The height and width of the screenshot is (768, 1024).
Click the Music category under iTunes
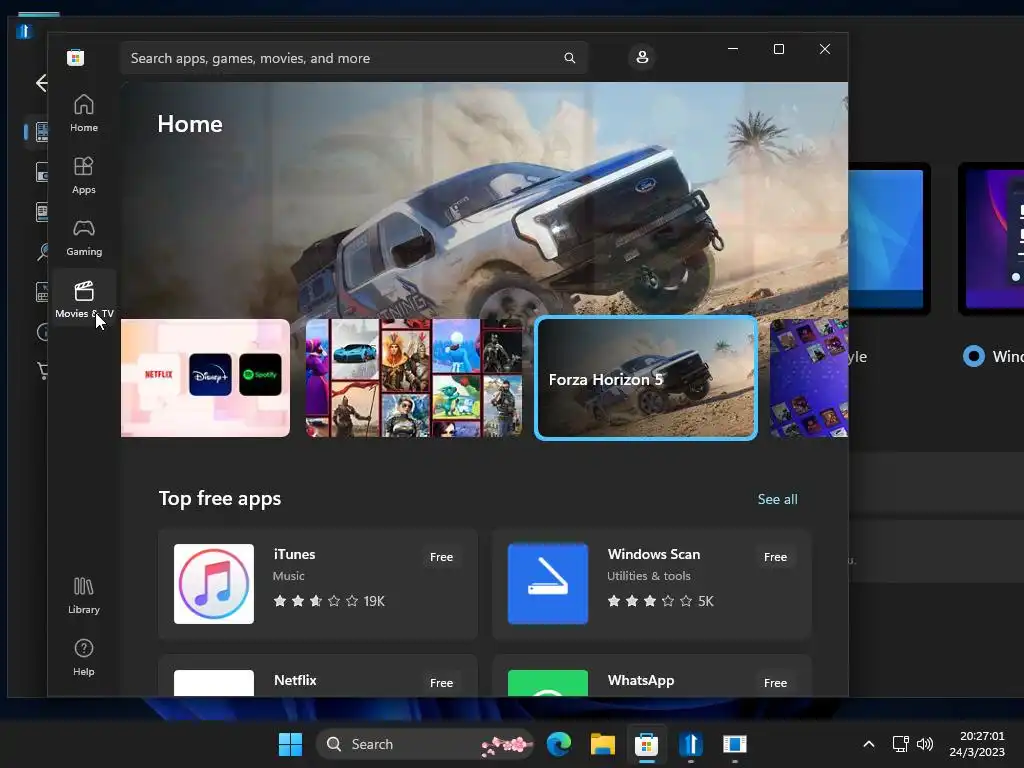coord(289,576)
